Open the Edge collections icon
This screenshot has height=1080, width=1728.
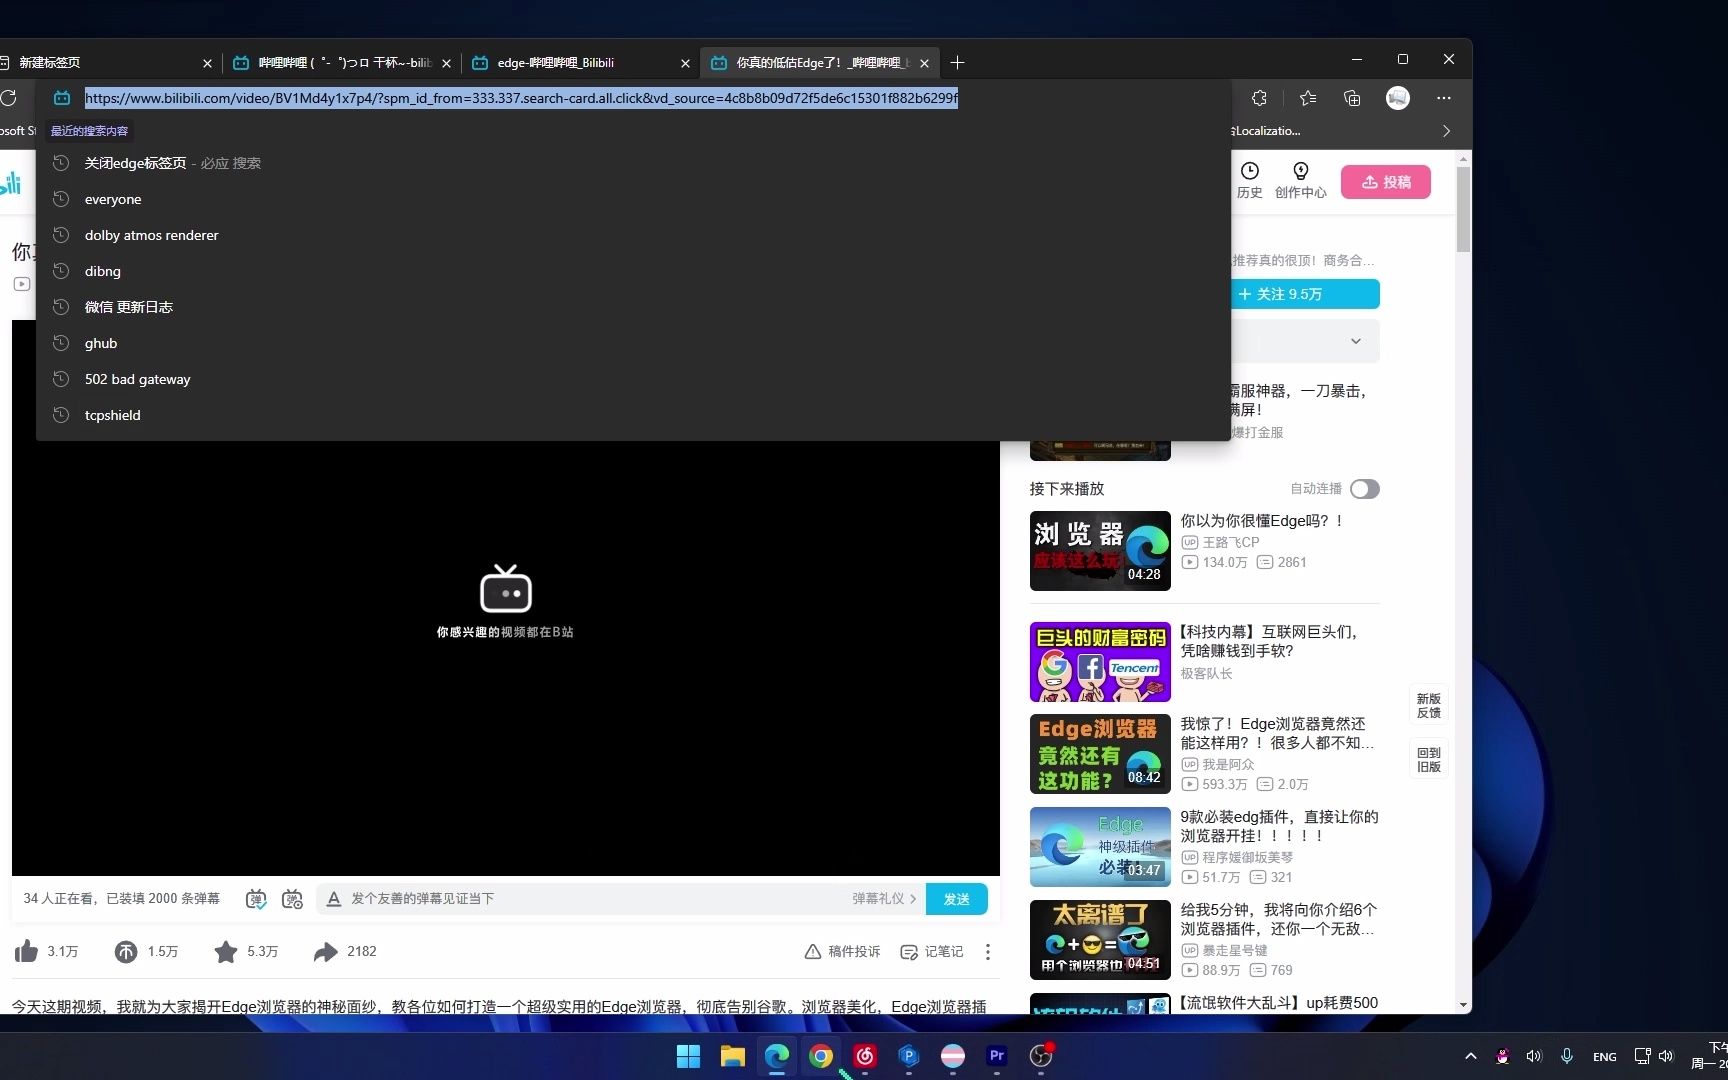[1352, 98]
